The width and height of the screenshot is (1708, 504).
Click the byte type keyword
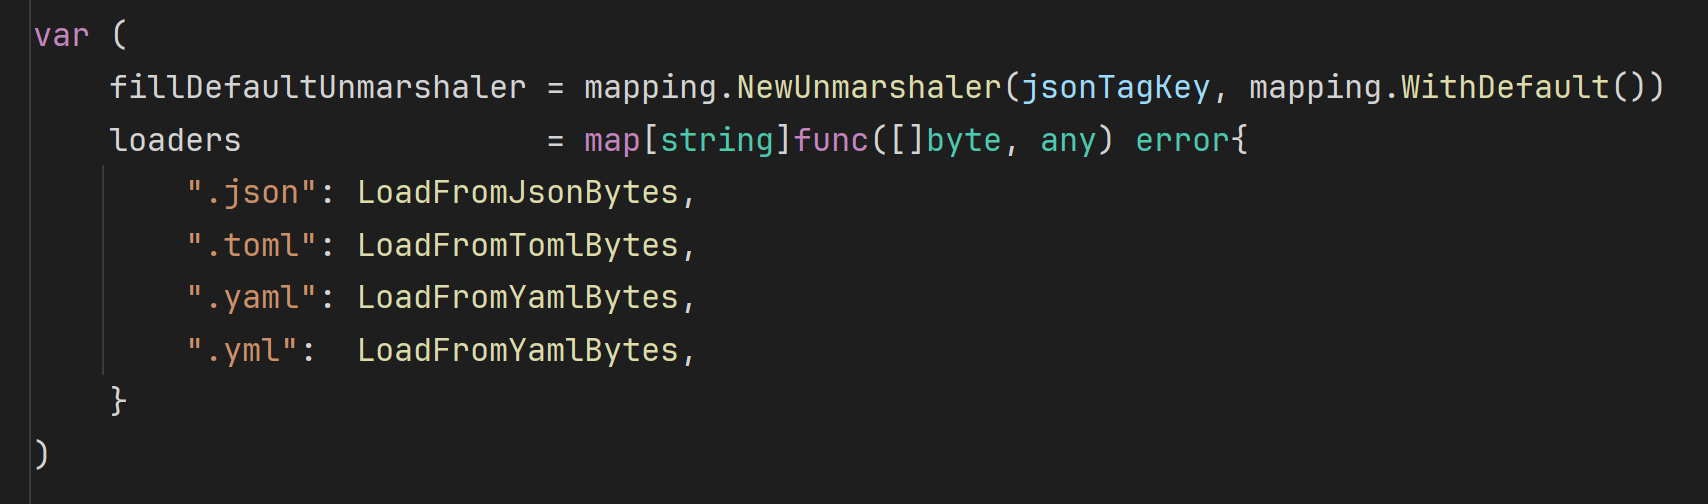(x=963, y=141)
